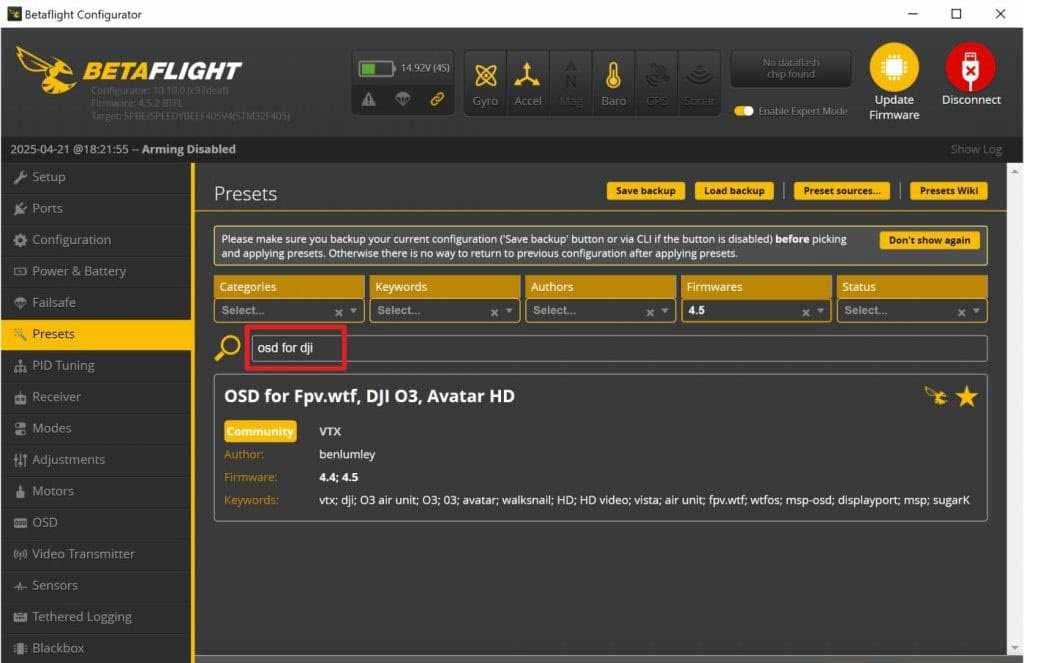Clear the Authors filter selection
Screen dimensions: 1037x663
point(650,312)
